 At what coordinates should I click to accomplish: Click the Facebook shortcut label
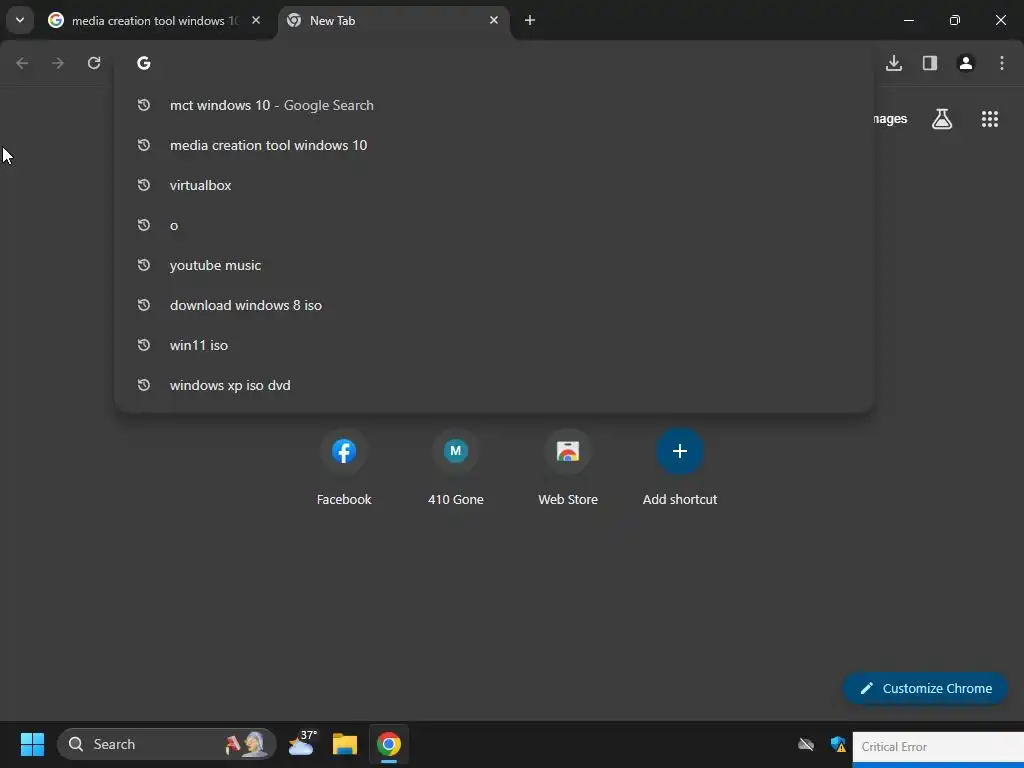click(344, 500)
